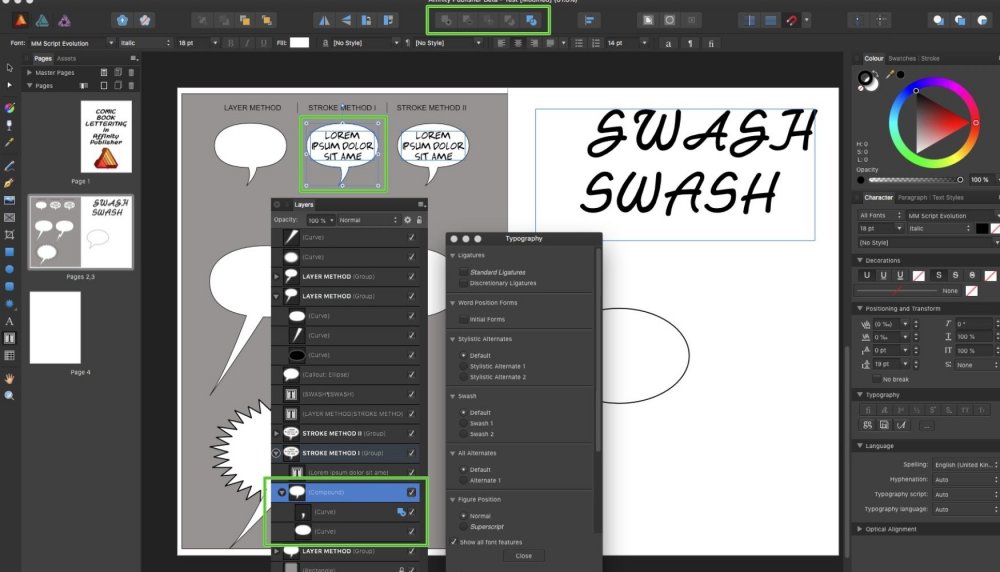Select the Zoom magnifier tool
Image resolution: width=1000 pixels, height=572 pixels.
[10, 395]
